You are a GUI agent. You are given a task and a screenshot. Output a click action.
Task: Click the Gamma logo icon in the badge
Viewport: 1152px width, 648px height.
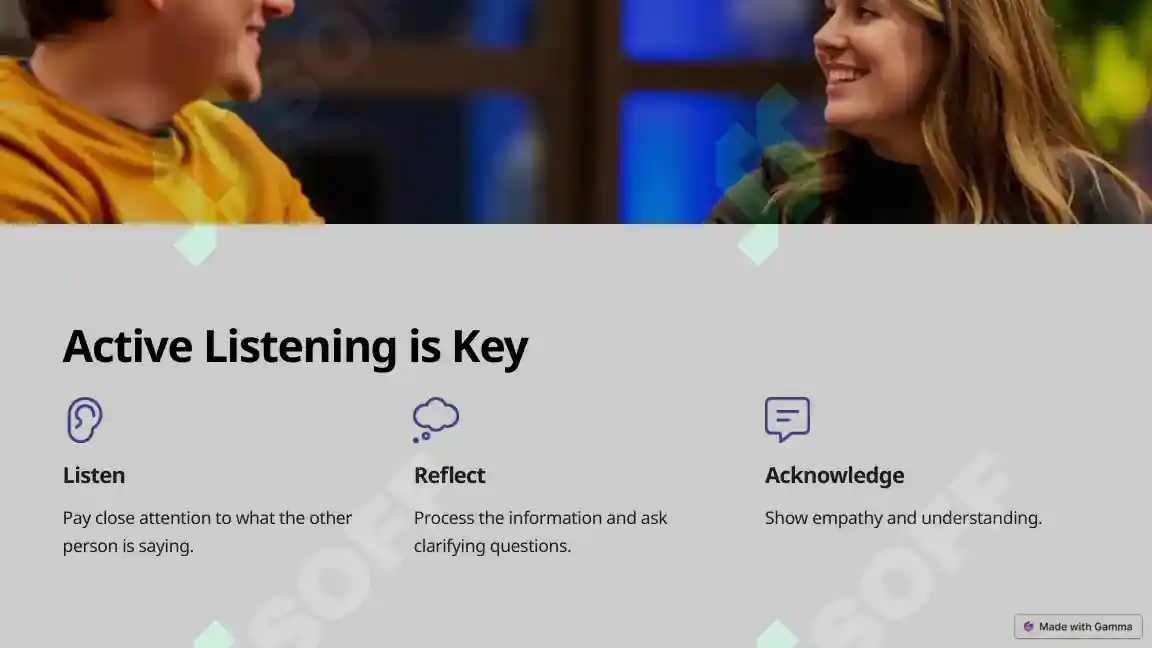pyautogui.click(x=1029, y=627)
